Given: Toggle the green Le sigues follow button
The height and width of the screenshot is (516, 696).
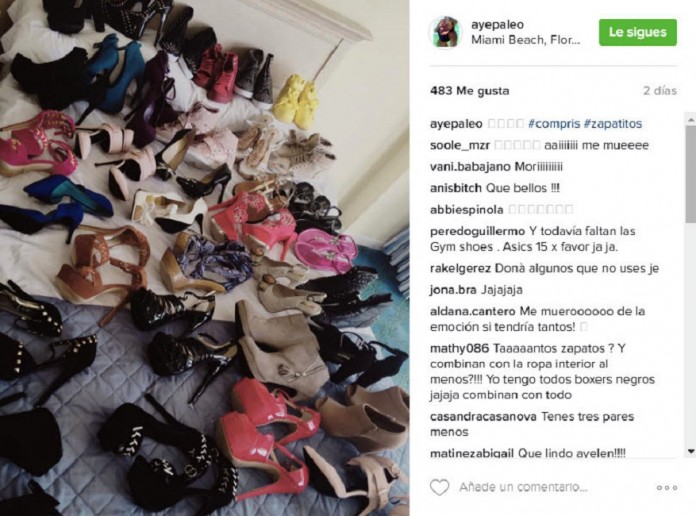Looking at the screenshot, I should click(637, 32).
